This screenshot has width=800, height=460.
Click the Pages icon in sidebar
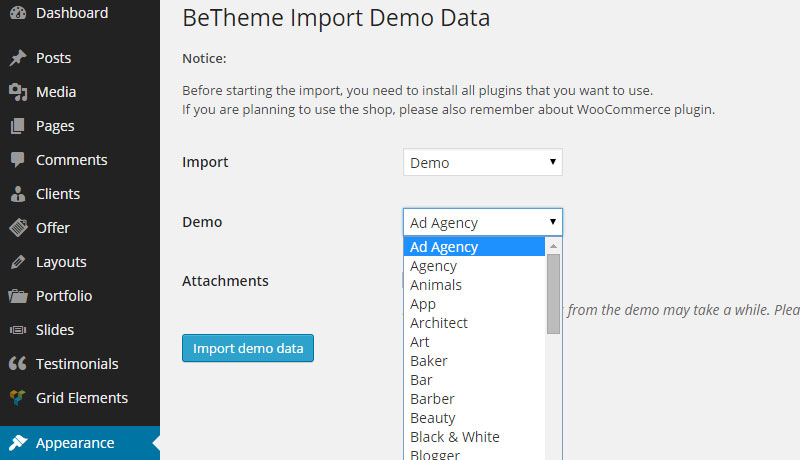pos(17,126)
